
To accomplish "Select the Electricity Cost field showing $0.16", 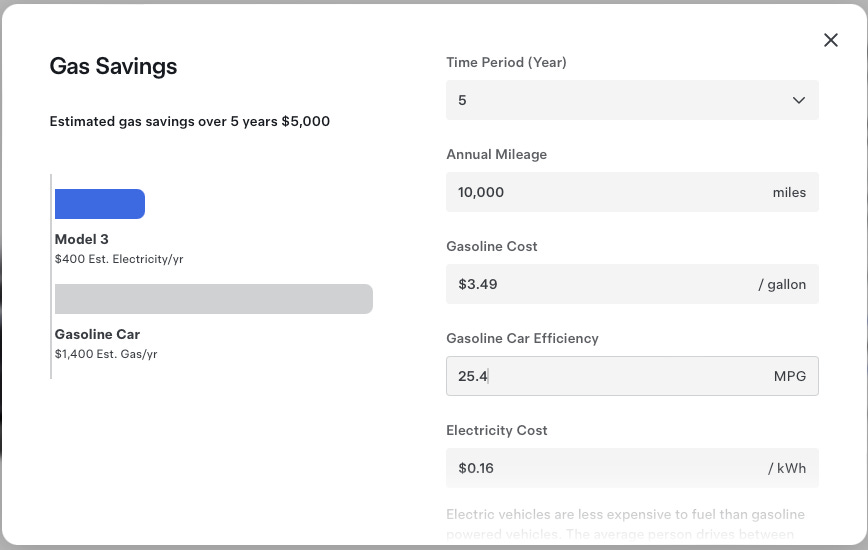I will (600, 468).
